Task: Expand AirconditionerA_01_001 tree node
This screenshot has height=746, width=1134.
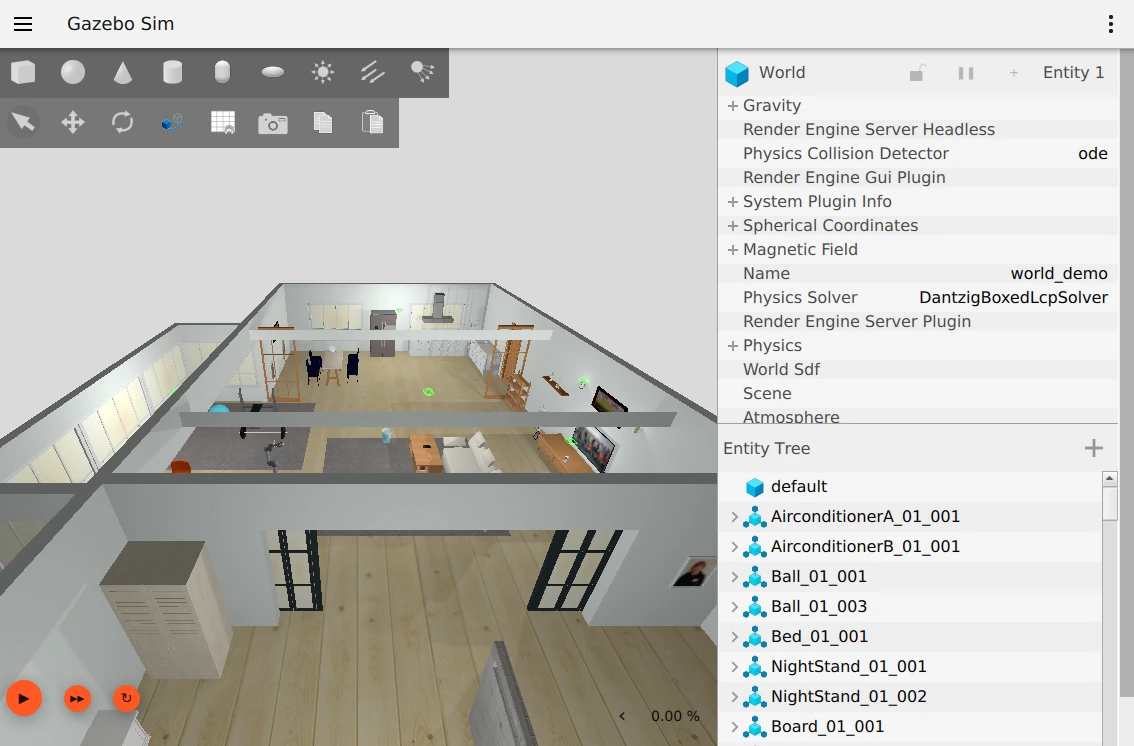Action: click(734, 517)
